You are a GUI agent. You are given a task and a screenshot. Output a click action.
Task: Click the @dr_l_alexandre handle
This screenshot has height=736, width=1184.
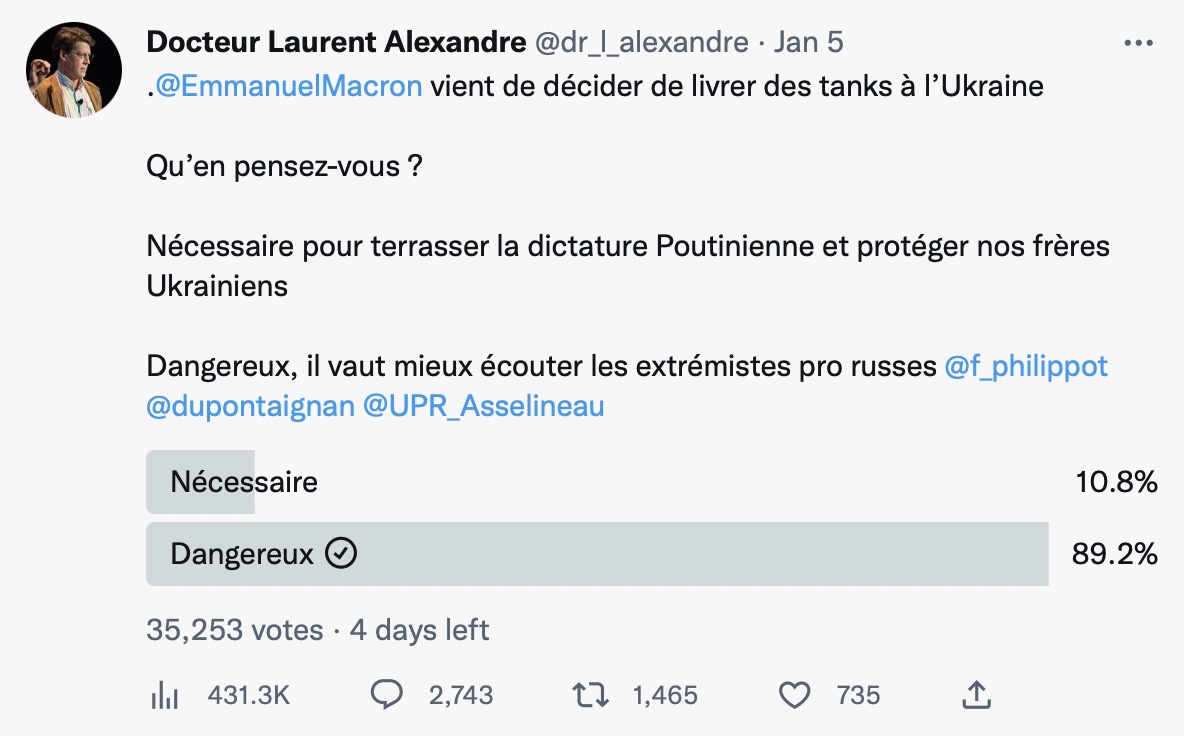pyautogui.click(x=642, y=42)
